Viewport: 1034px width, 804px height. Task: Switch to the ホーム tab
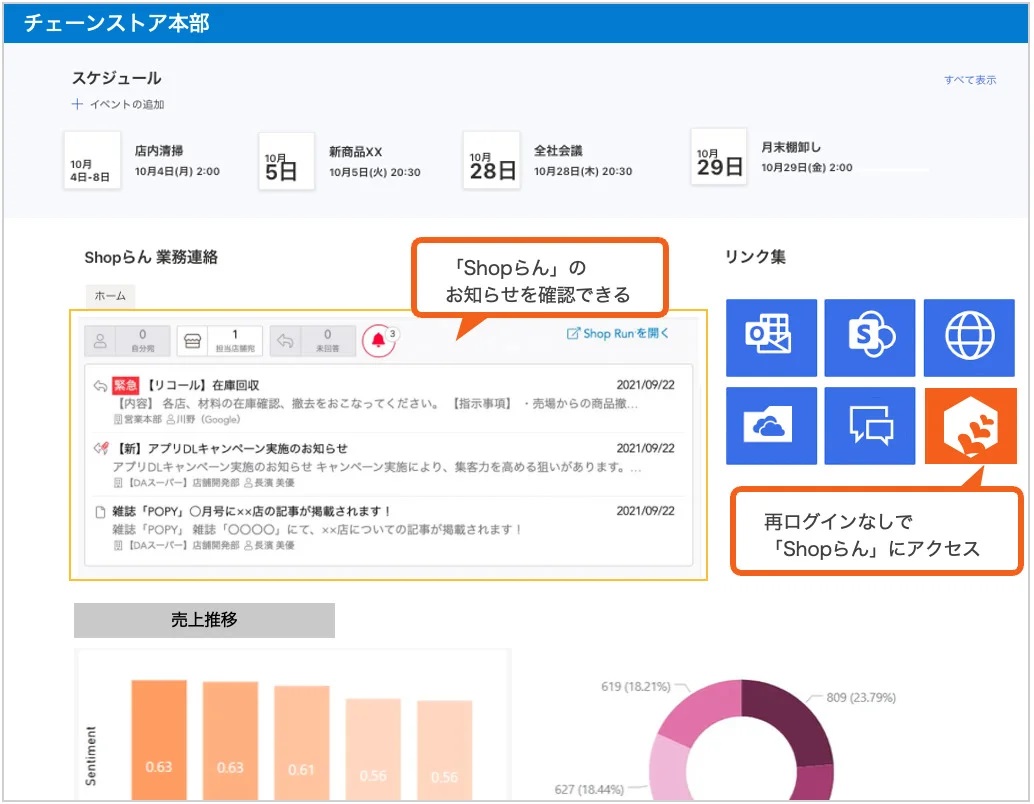(x=110, y=296)
